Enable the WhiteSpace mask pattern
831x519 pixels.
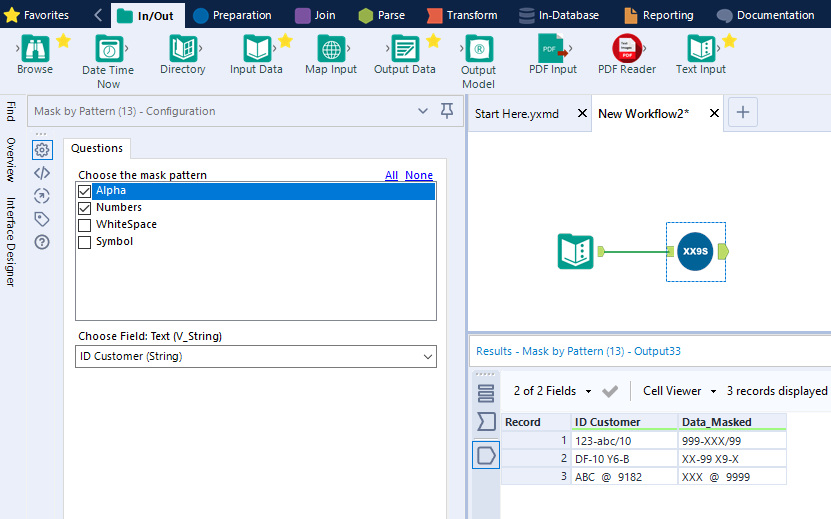click(84, 225)
